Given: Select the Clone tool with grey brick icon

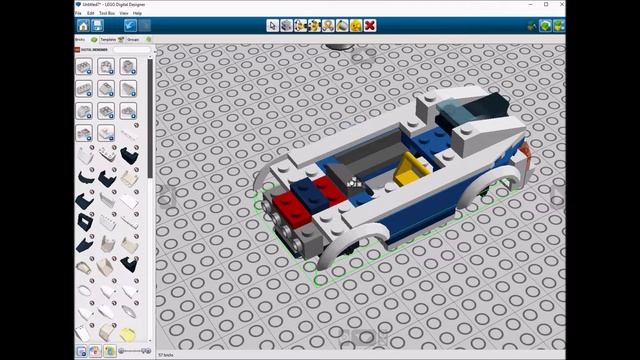Looking at the screenshot, I should 287,26.
